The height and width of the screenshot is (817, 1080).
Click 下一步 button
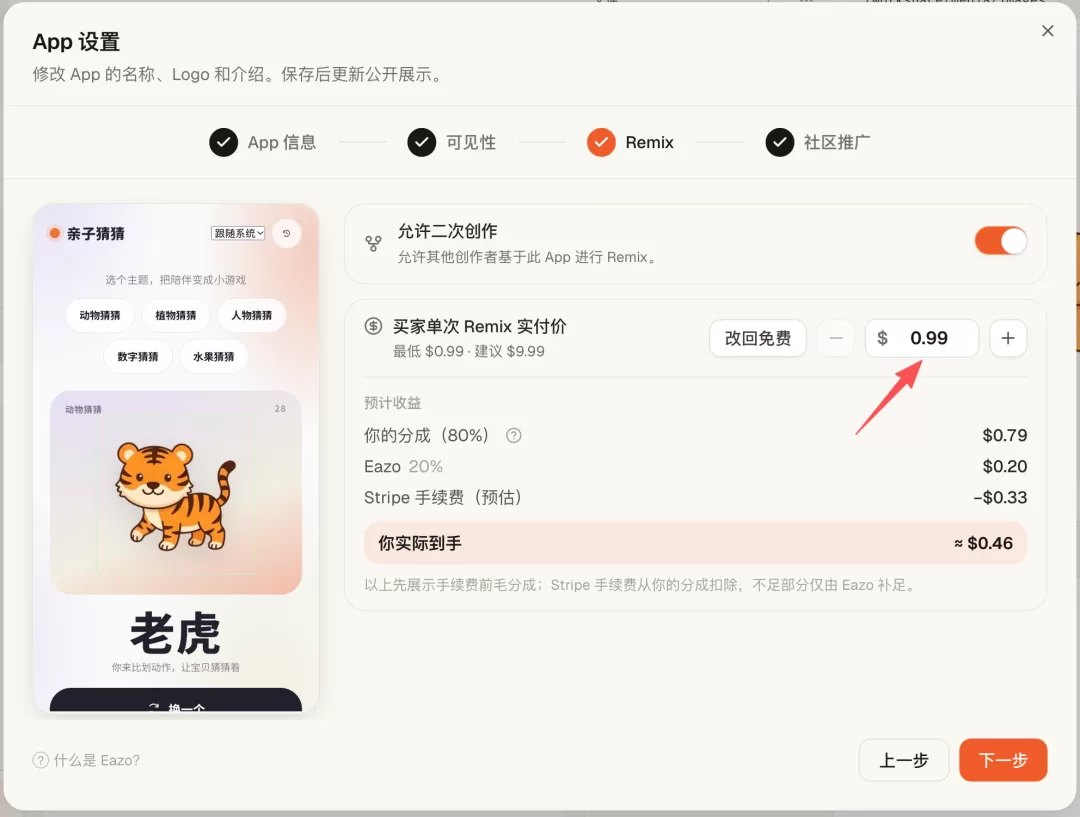pos(1003,760)
